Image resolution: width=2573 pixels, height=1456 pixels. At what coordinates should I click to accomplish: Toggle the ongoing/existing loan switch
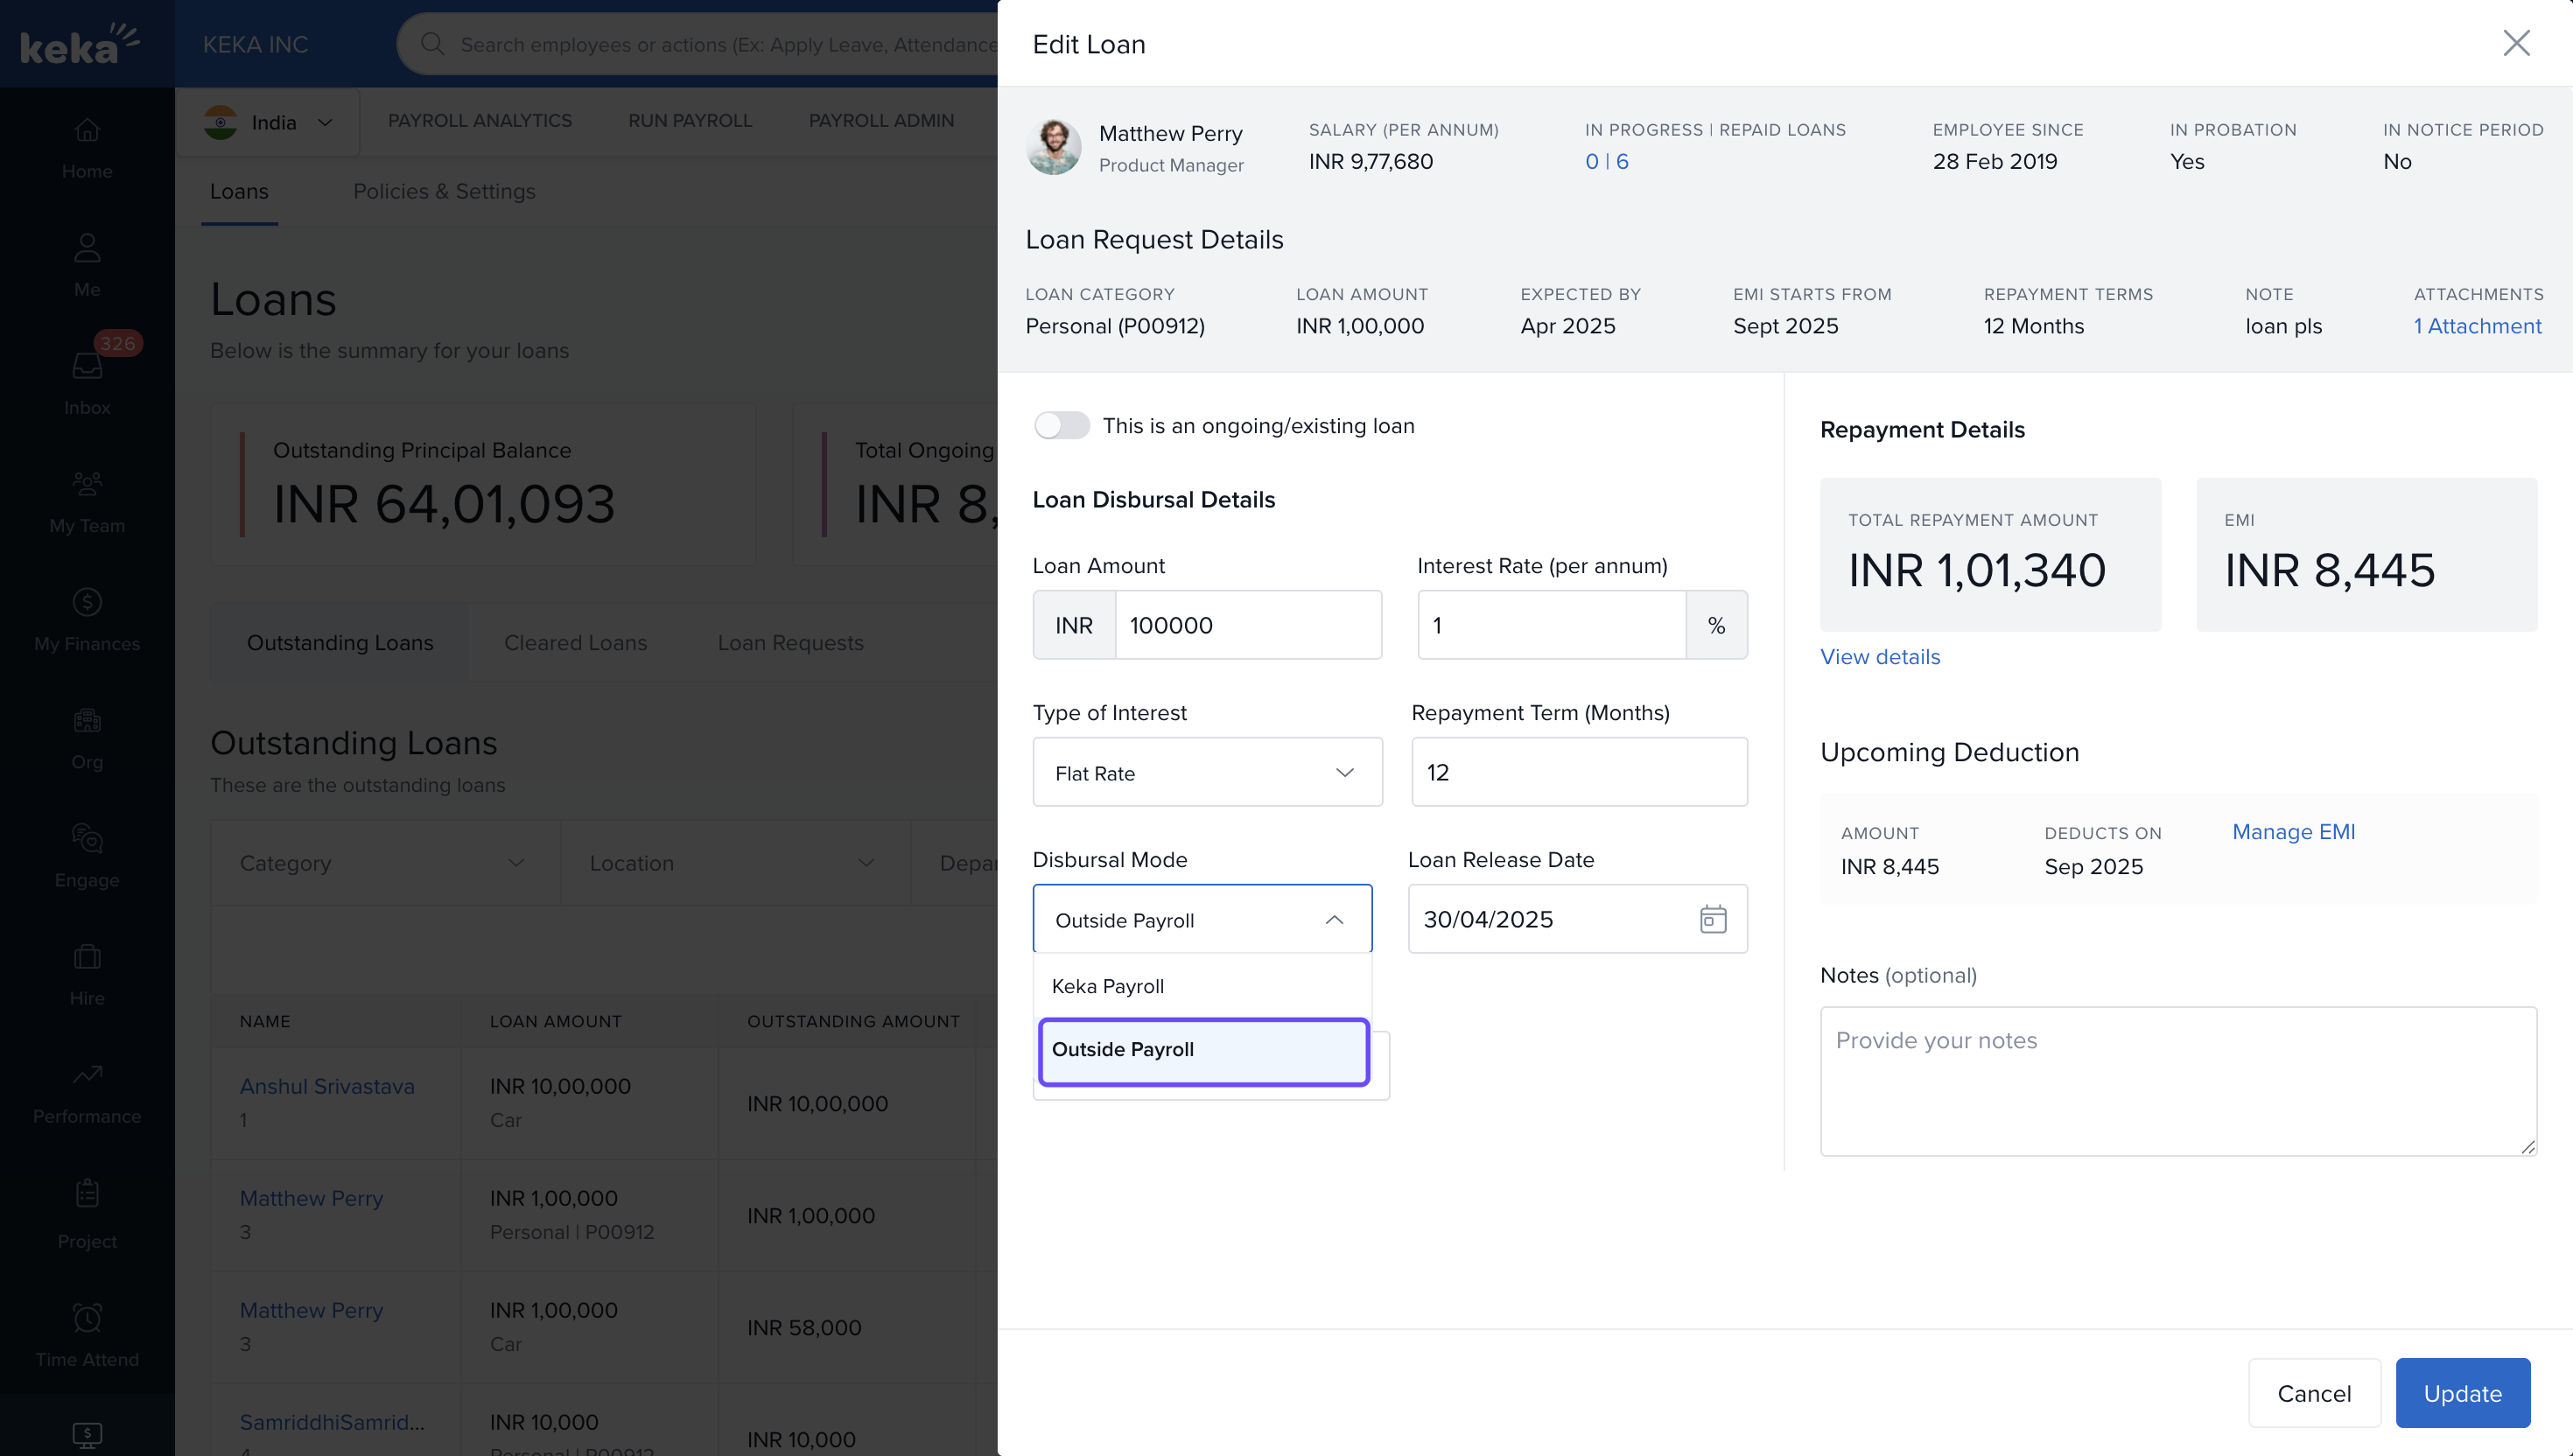click(x=1061, y=426)
